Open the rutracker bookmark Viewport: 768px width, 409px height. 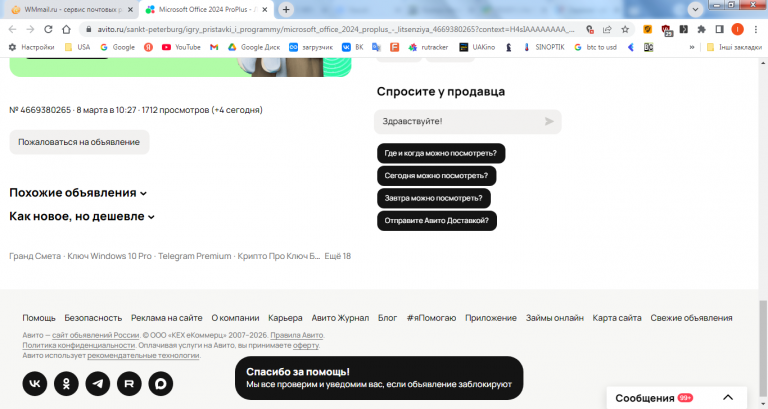[x=429, y=47]
